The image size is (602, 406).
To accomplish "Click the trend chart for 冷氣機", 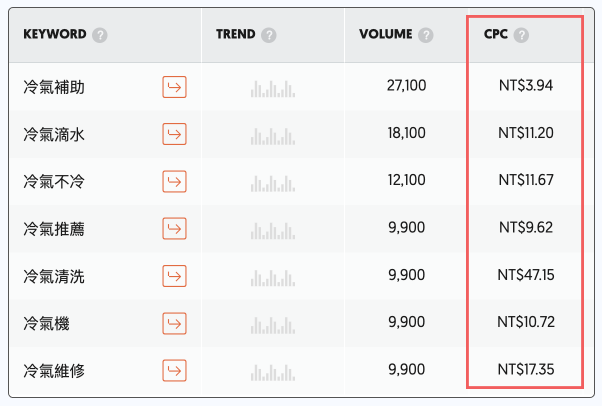I will 273,324.
